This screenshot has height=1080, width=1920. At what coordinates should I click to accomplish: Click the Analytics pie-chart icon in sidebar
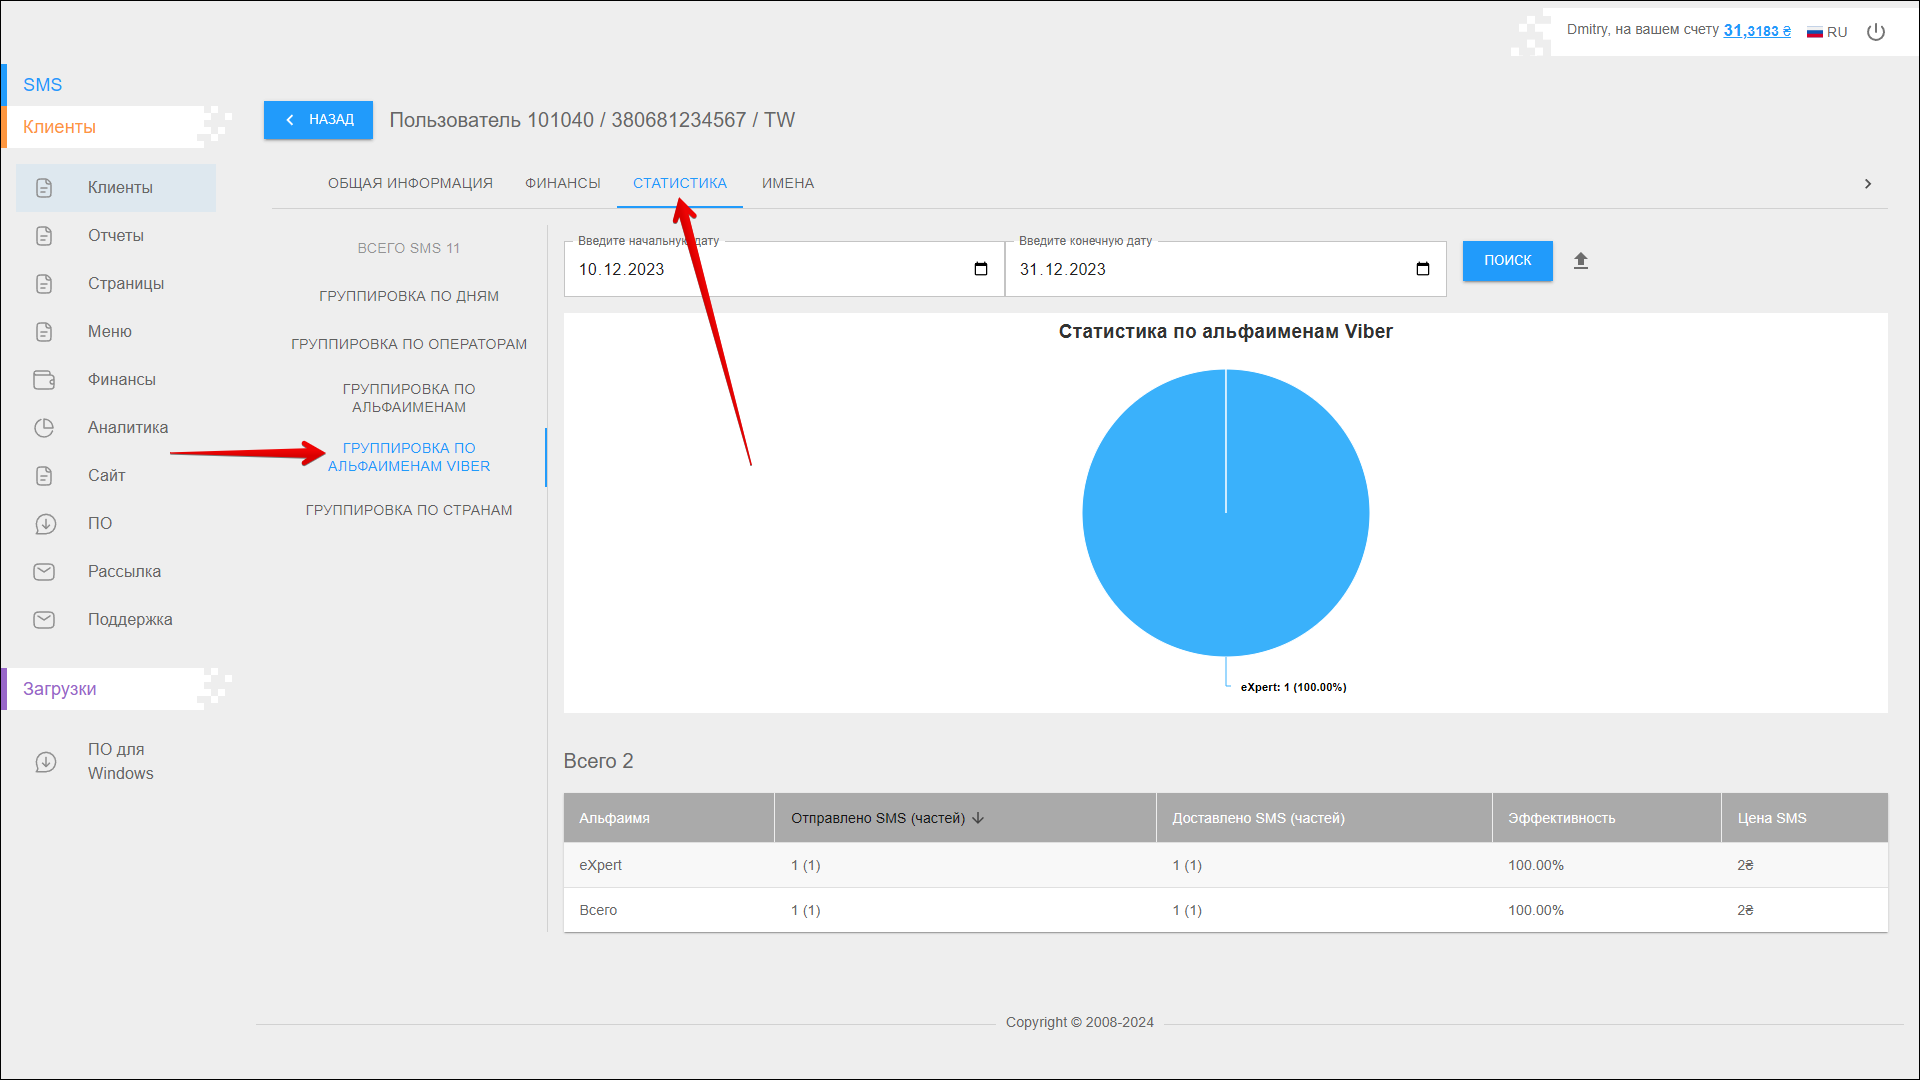coord(44,428)
